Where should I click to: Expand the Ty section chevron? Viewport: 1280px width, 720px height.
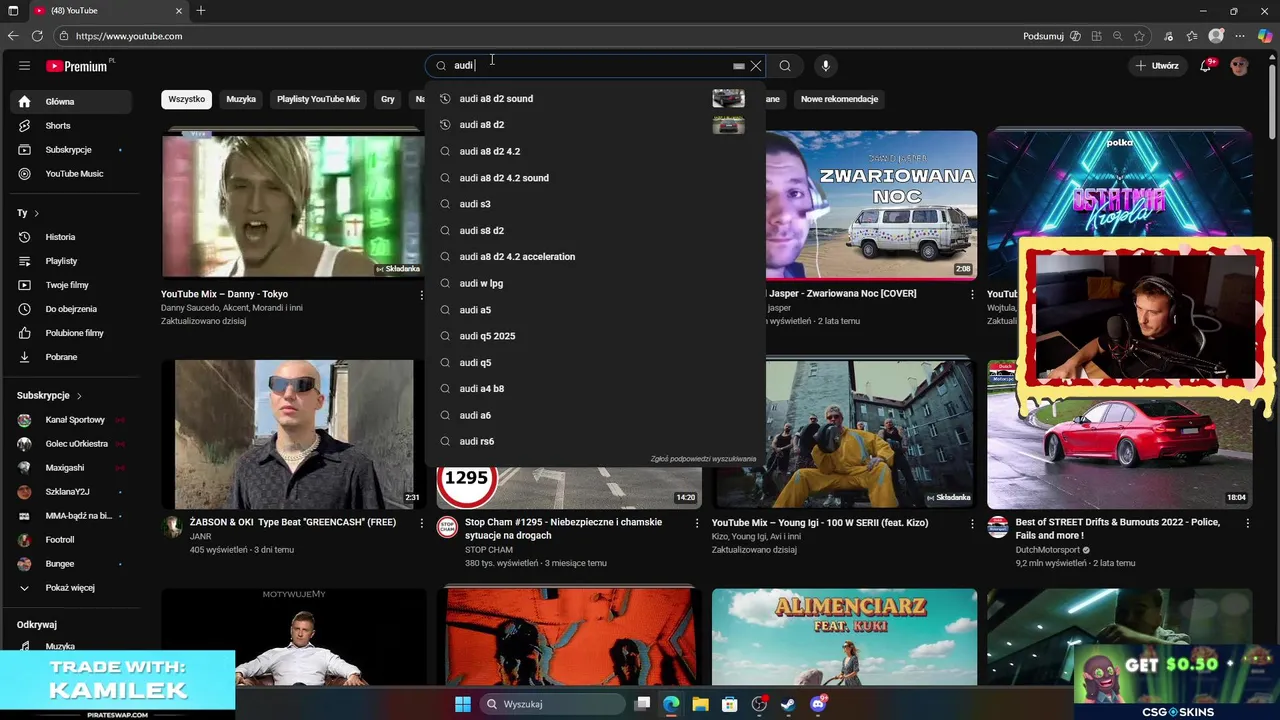(x=36, y=213)
